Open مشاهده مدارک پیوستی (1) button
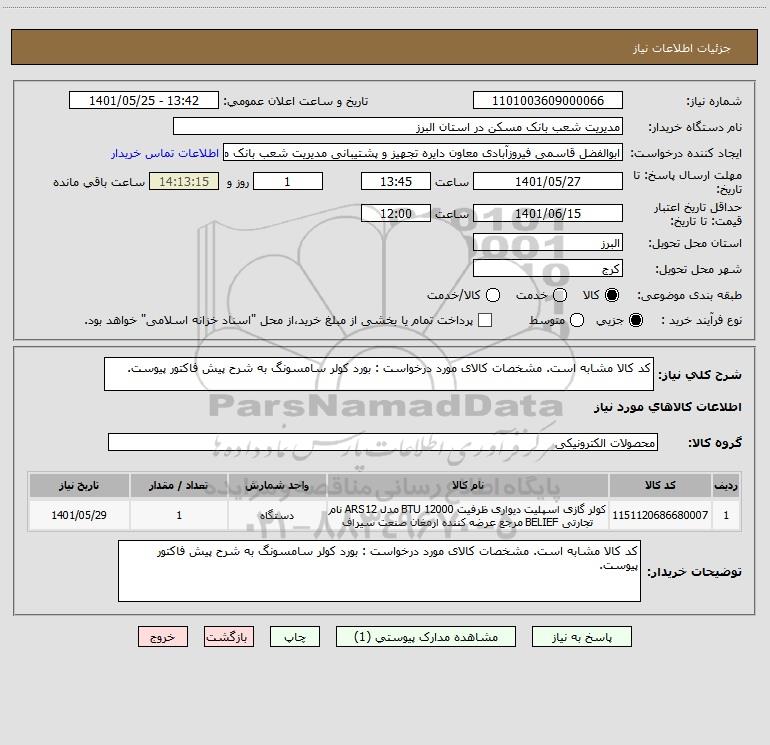Image resolution: width=770 pixels, height=745 pixels. tap(426, 637)
